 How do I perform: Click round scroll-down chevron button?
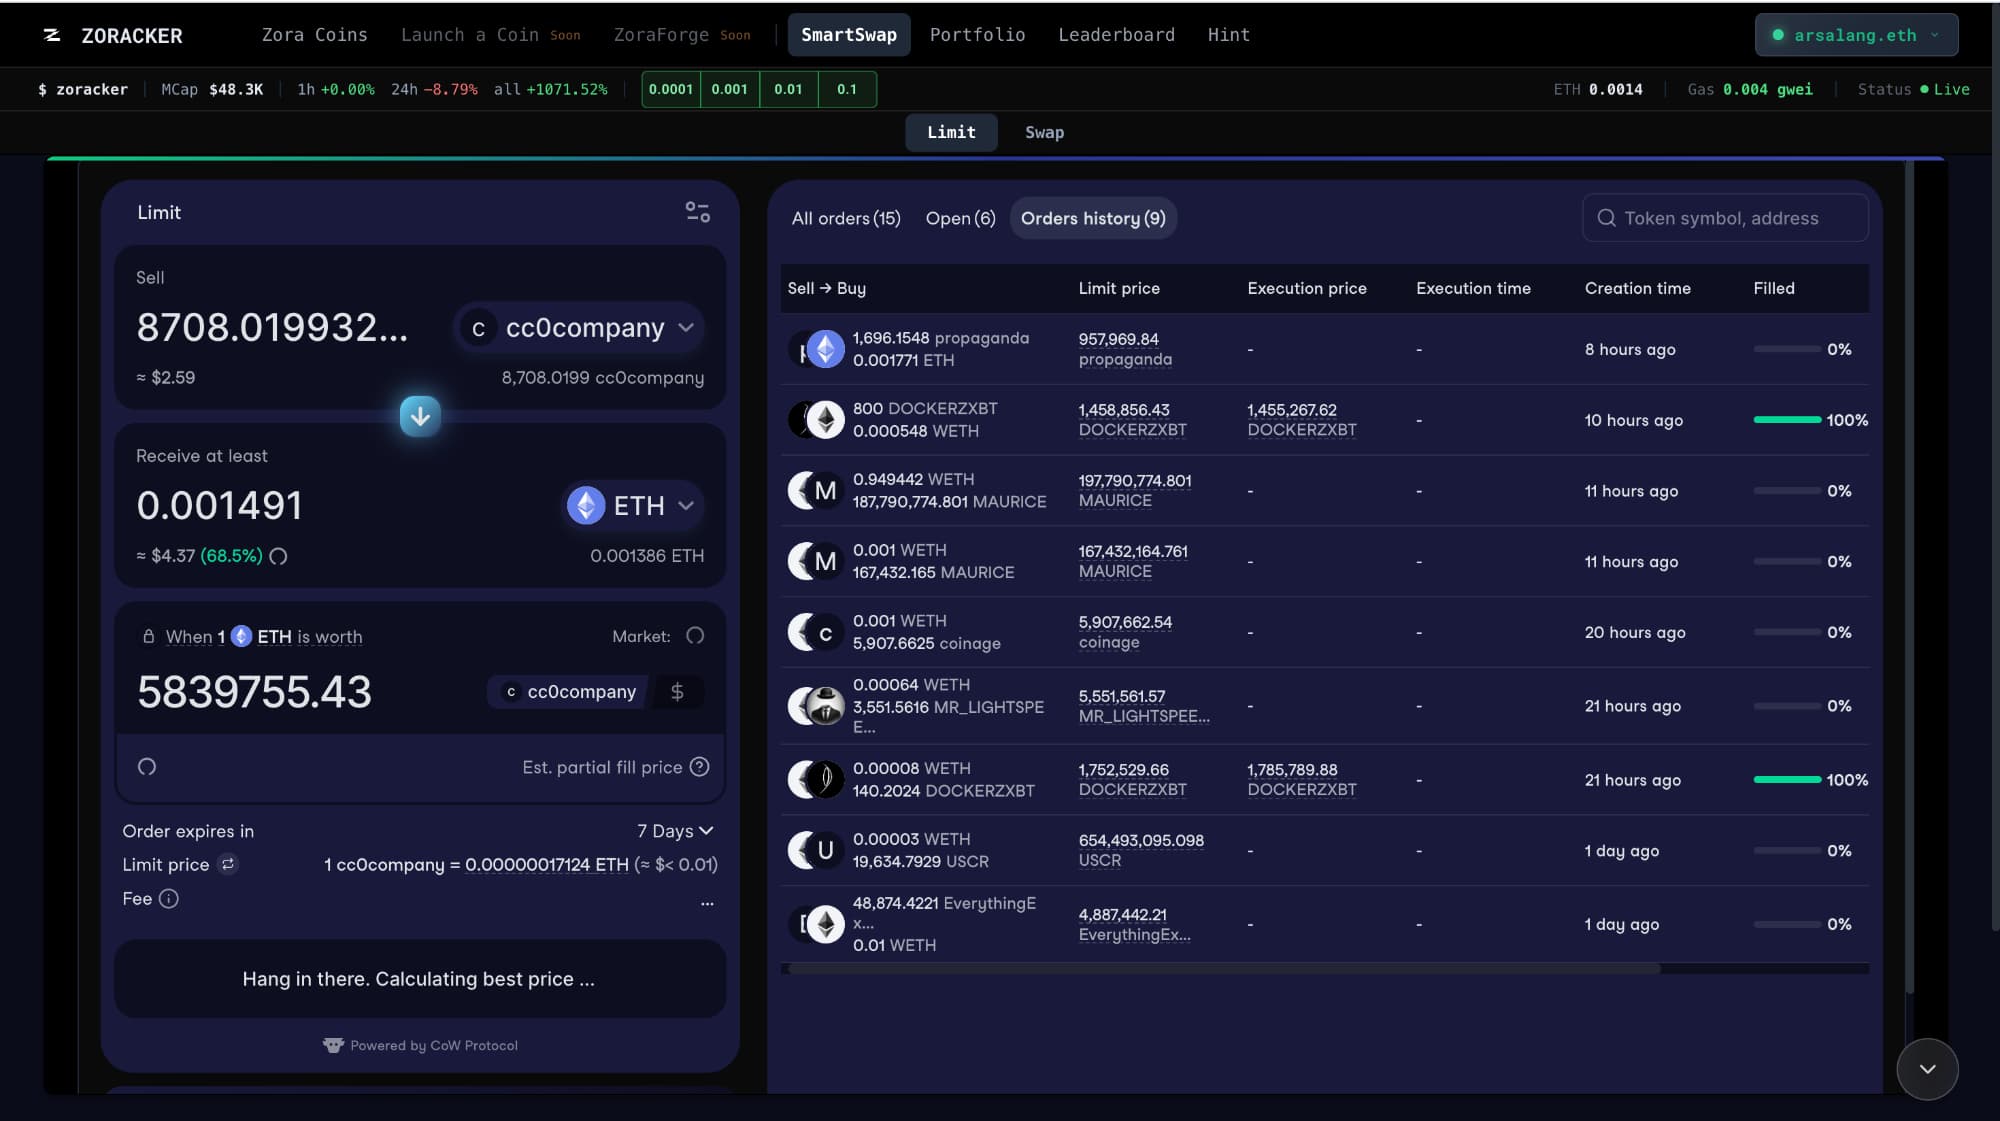(x=1926, y=1069)
